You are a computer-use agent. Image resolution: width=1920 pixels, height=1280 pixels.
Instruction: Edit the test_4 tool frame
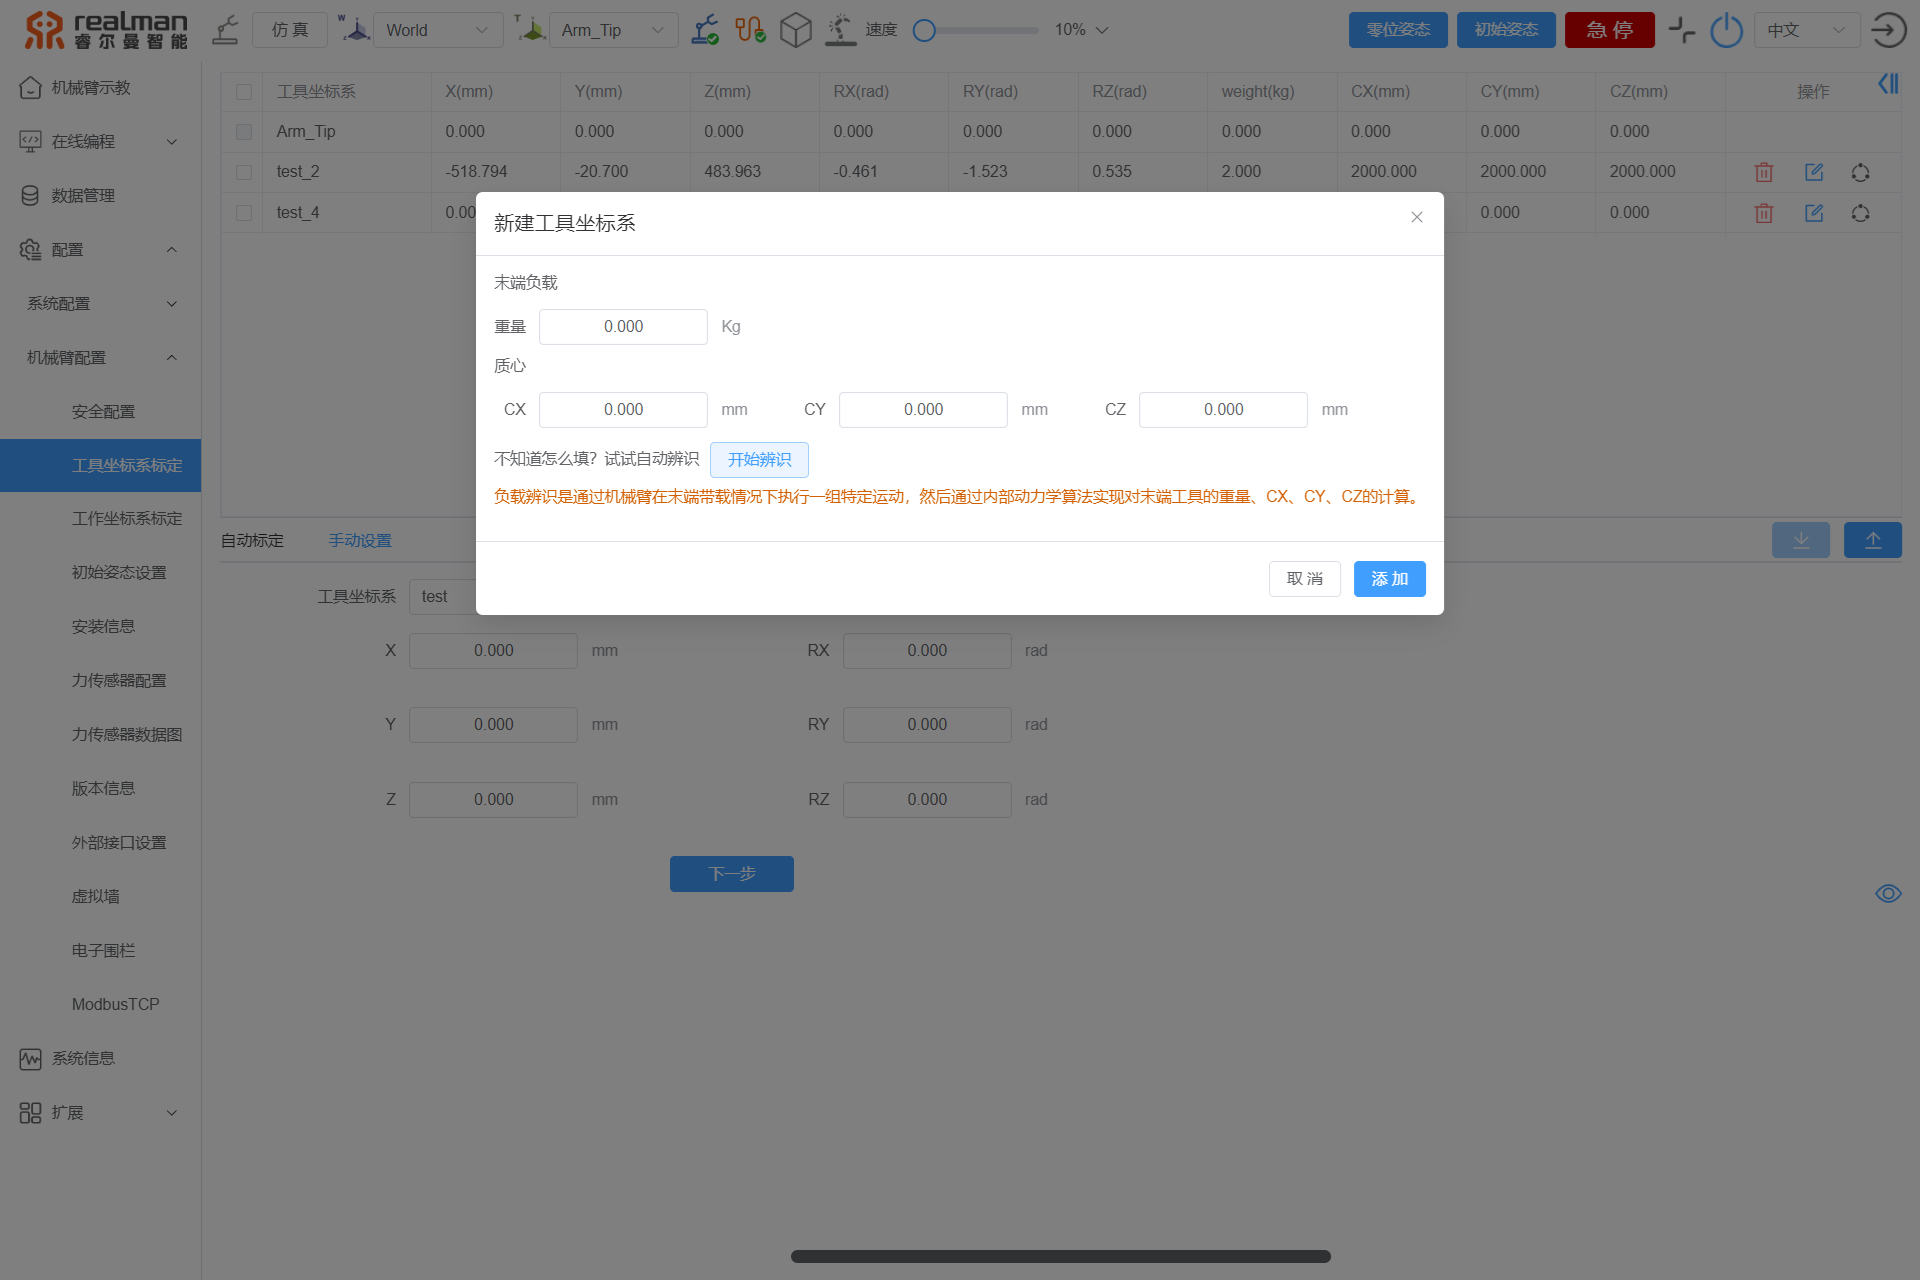pos(1814,213)
